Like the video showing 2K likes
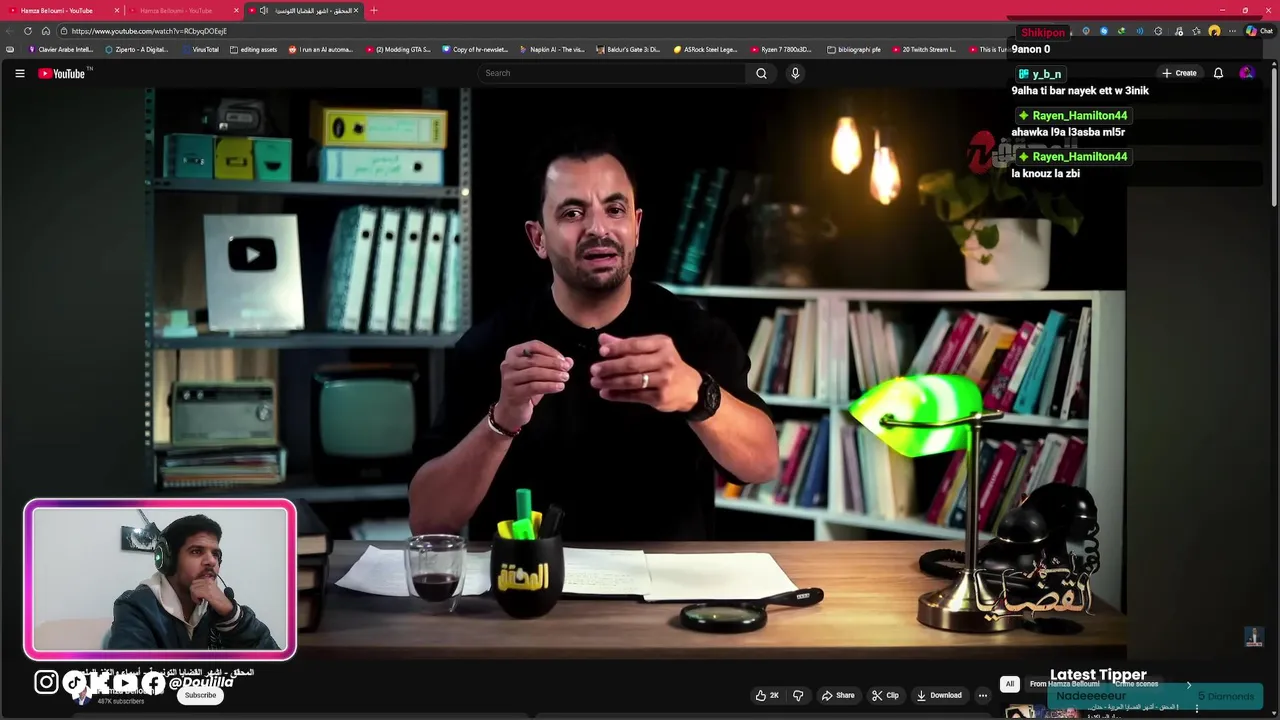Image resolution: width=1280 pixels, height=720 pixels. pos(767,695)
